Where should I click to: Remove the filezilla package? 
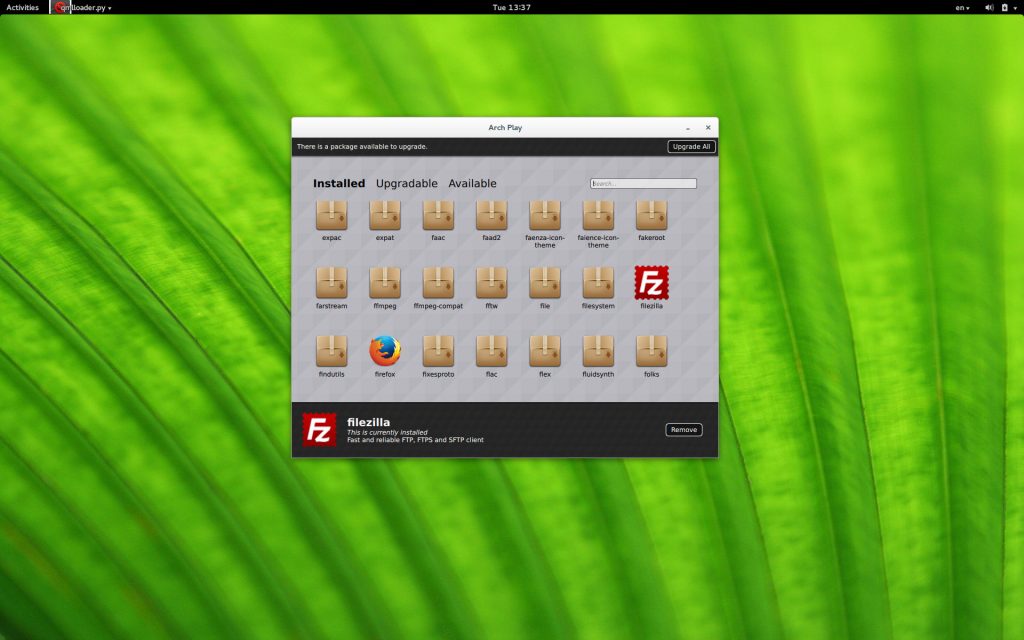pyautogui.click(x=684, y=430)
